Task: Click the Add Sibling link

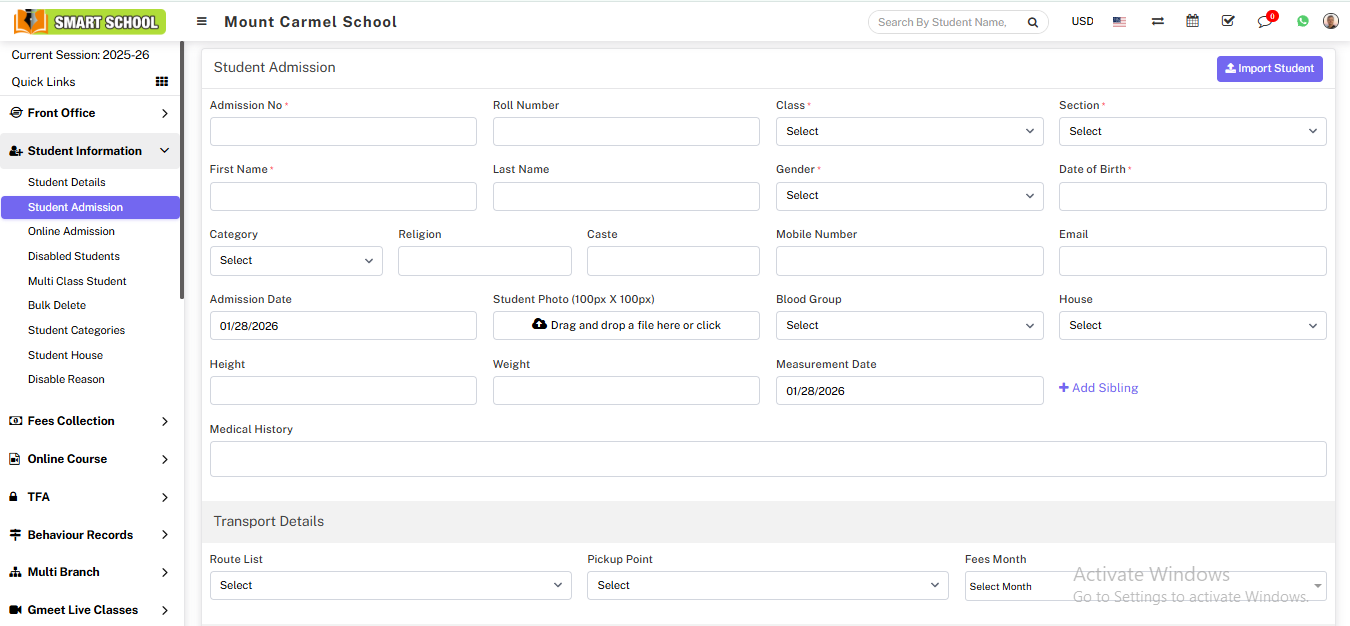Action: (1098, 388)
